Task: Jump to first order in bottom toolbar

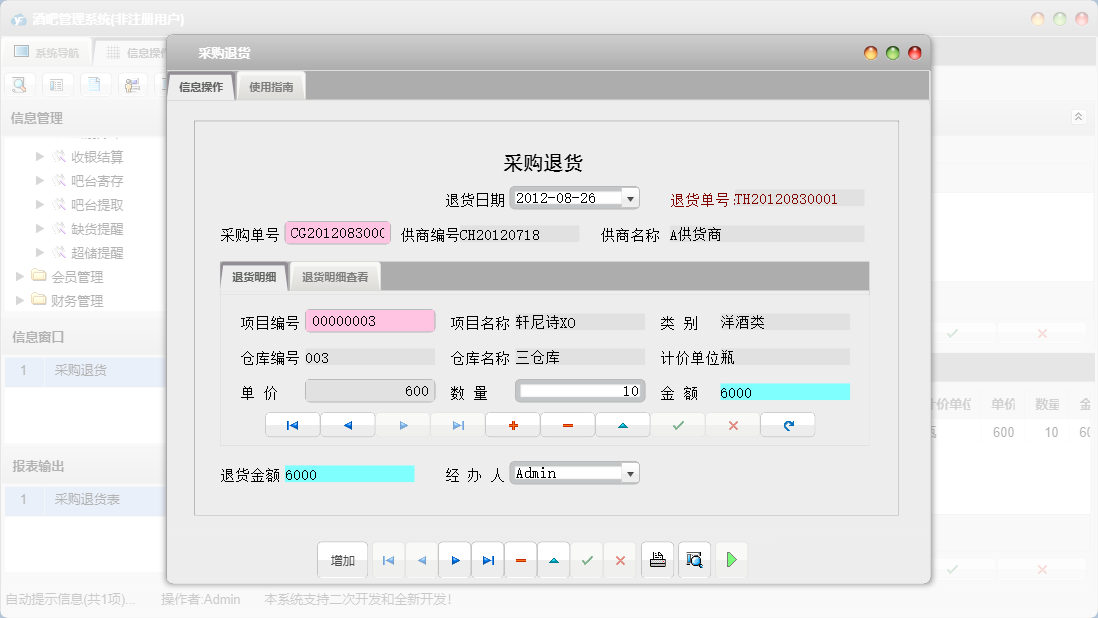Action: 389,560
